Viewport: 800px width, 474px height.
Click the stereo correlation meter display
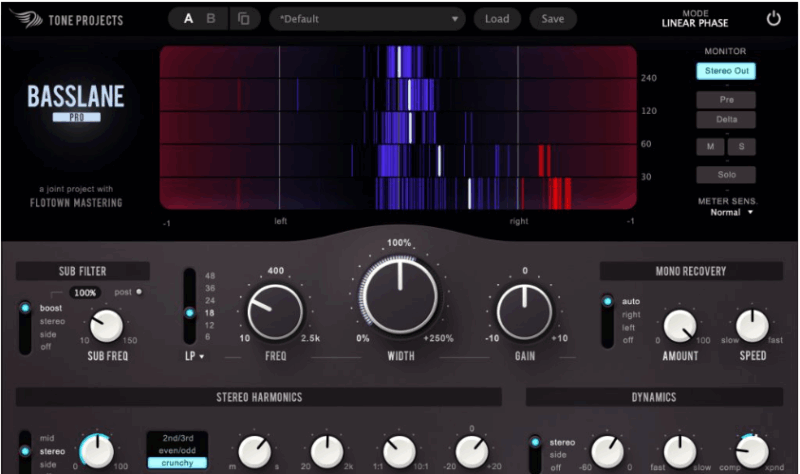(398, 128)
